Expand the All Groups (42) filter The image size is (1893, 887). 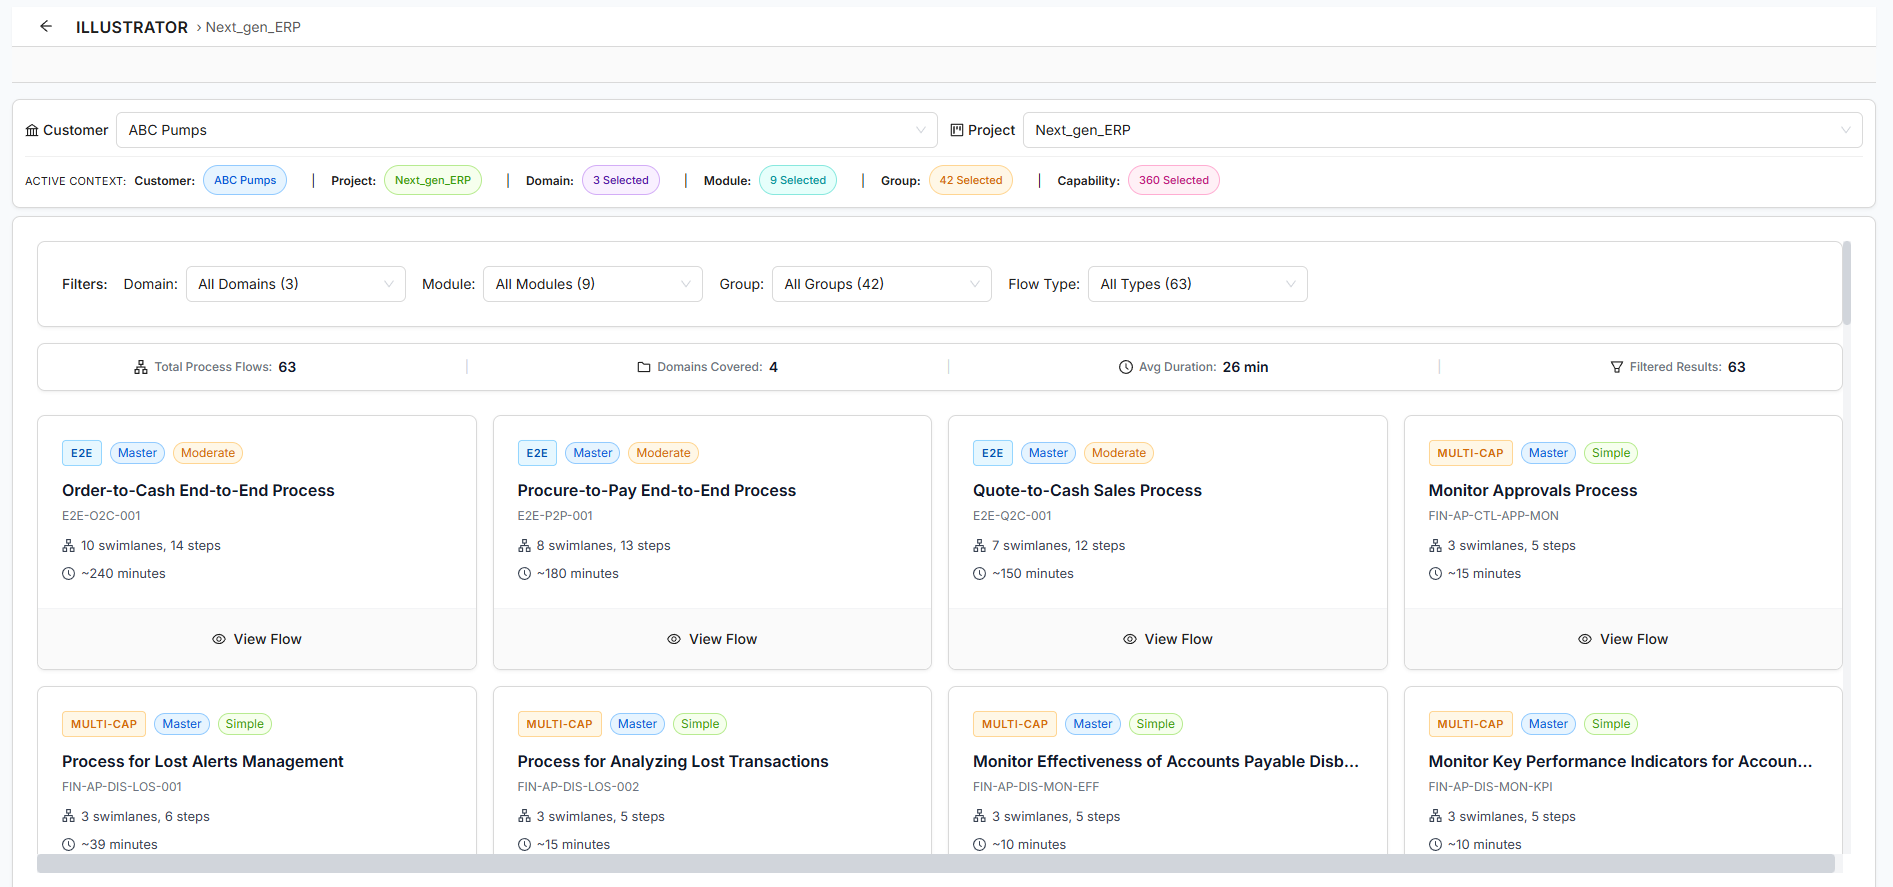(x=881, y=285)
